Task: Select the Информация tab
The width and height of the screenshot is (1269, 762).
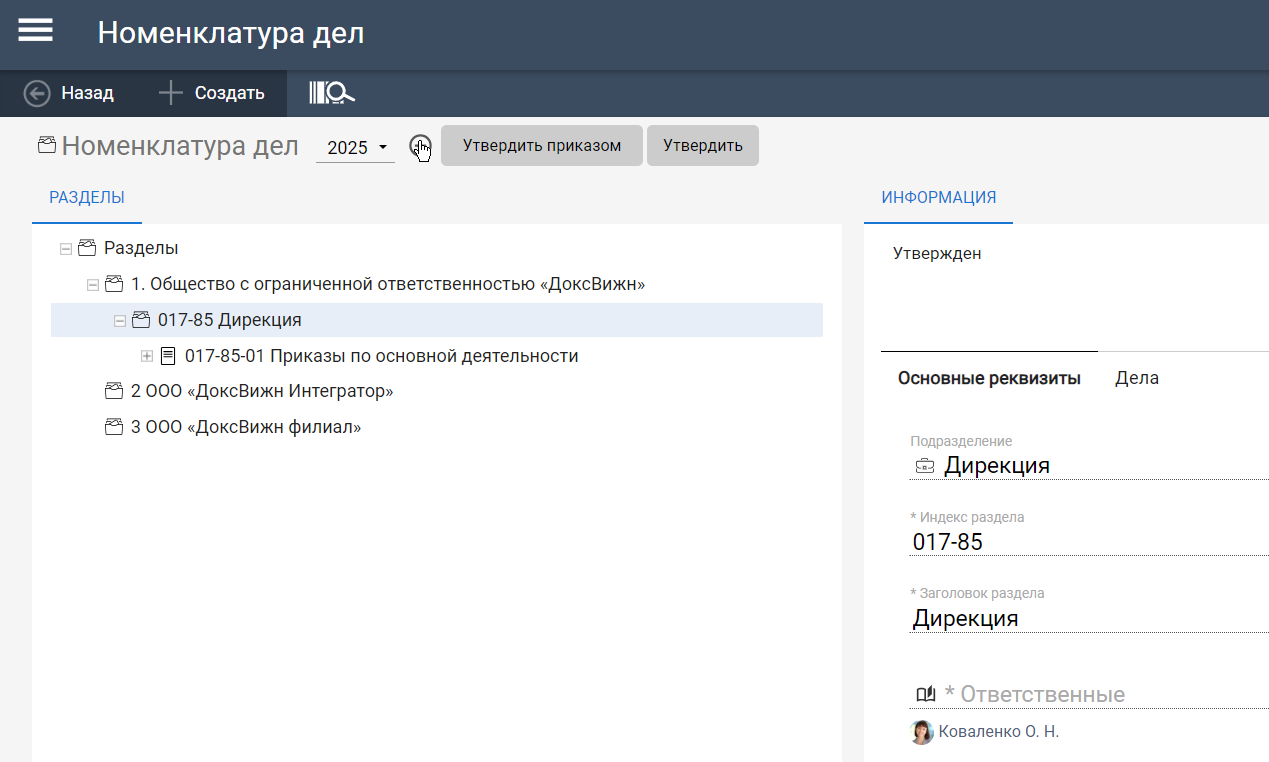Action: pos(938,197)
